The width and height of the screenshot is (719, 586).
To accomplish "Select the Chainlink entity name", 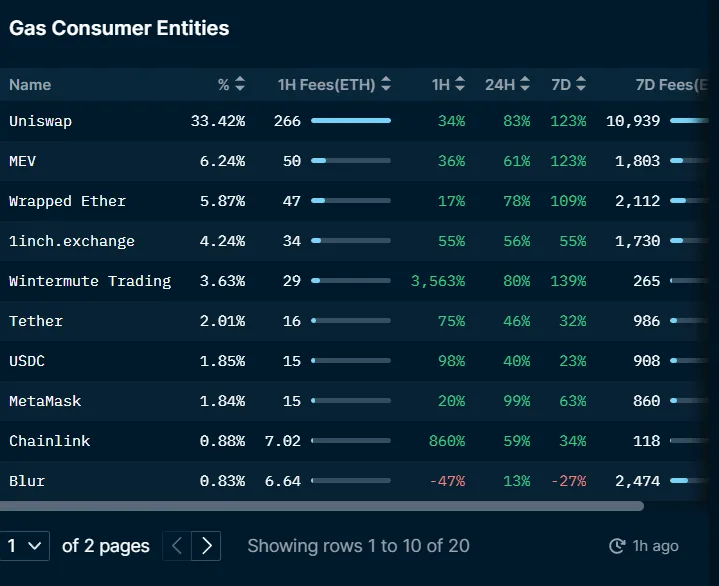I will click(50, 441).
